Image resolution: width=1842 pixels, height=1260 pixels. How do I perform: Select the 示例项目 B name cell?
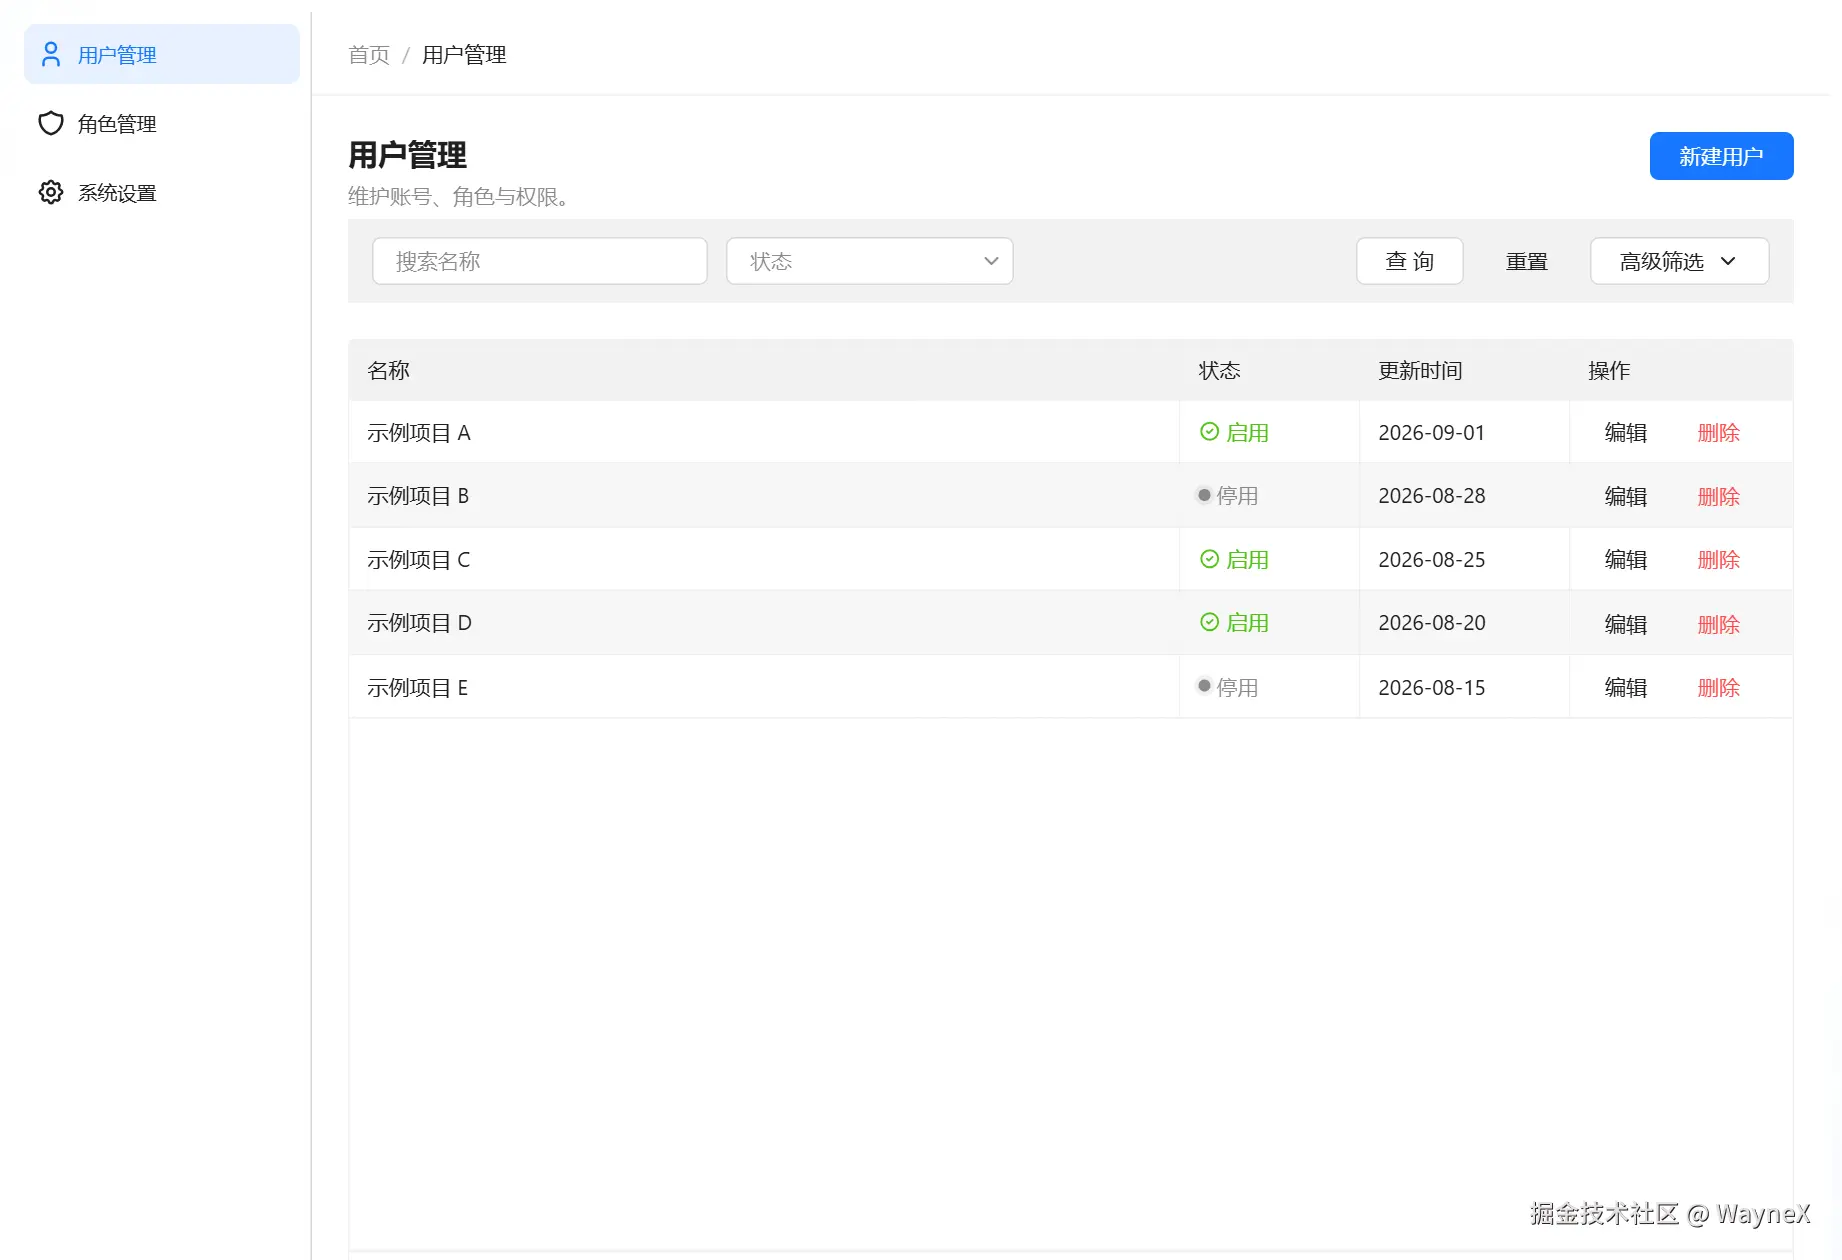[x=764, y=495]
